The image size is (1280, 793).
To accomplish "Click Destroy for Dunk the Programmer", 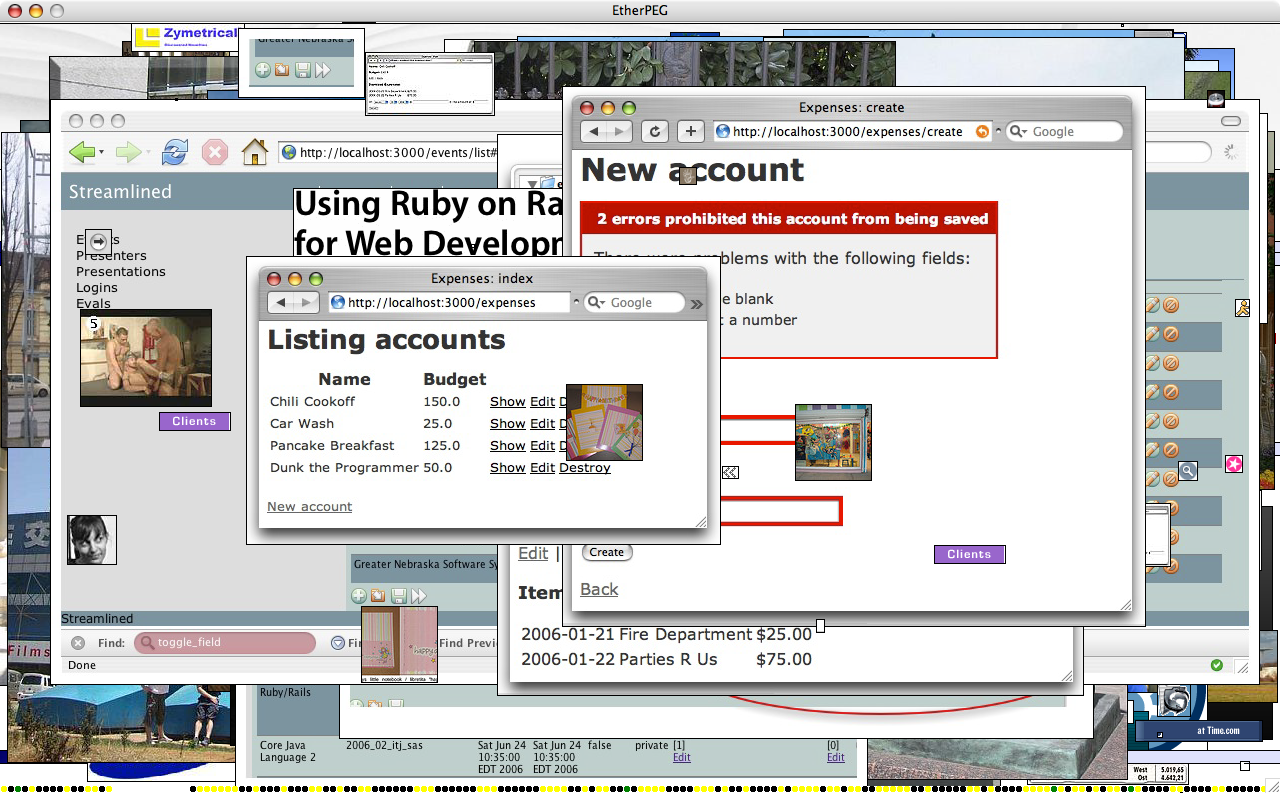I will point(584,467).
